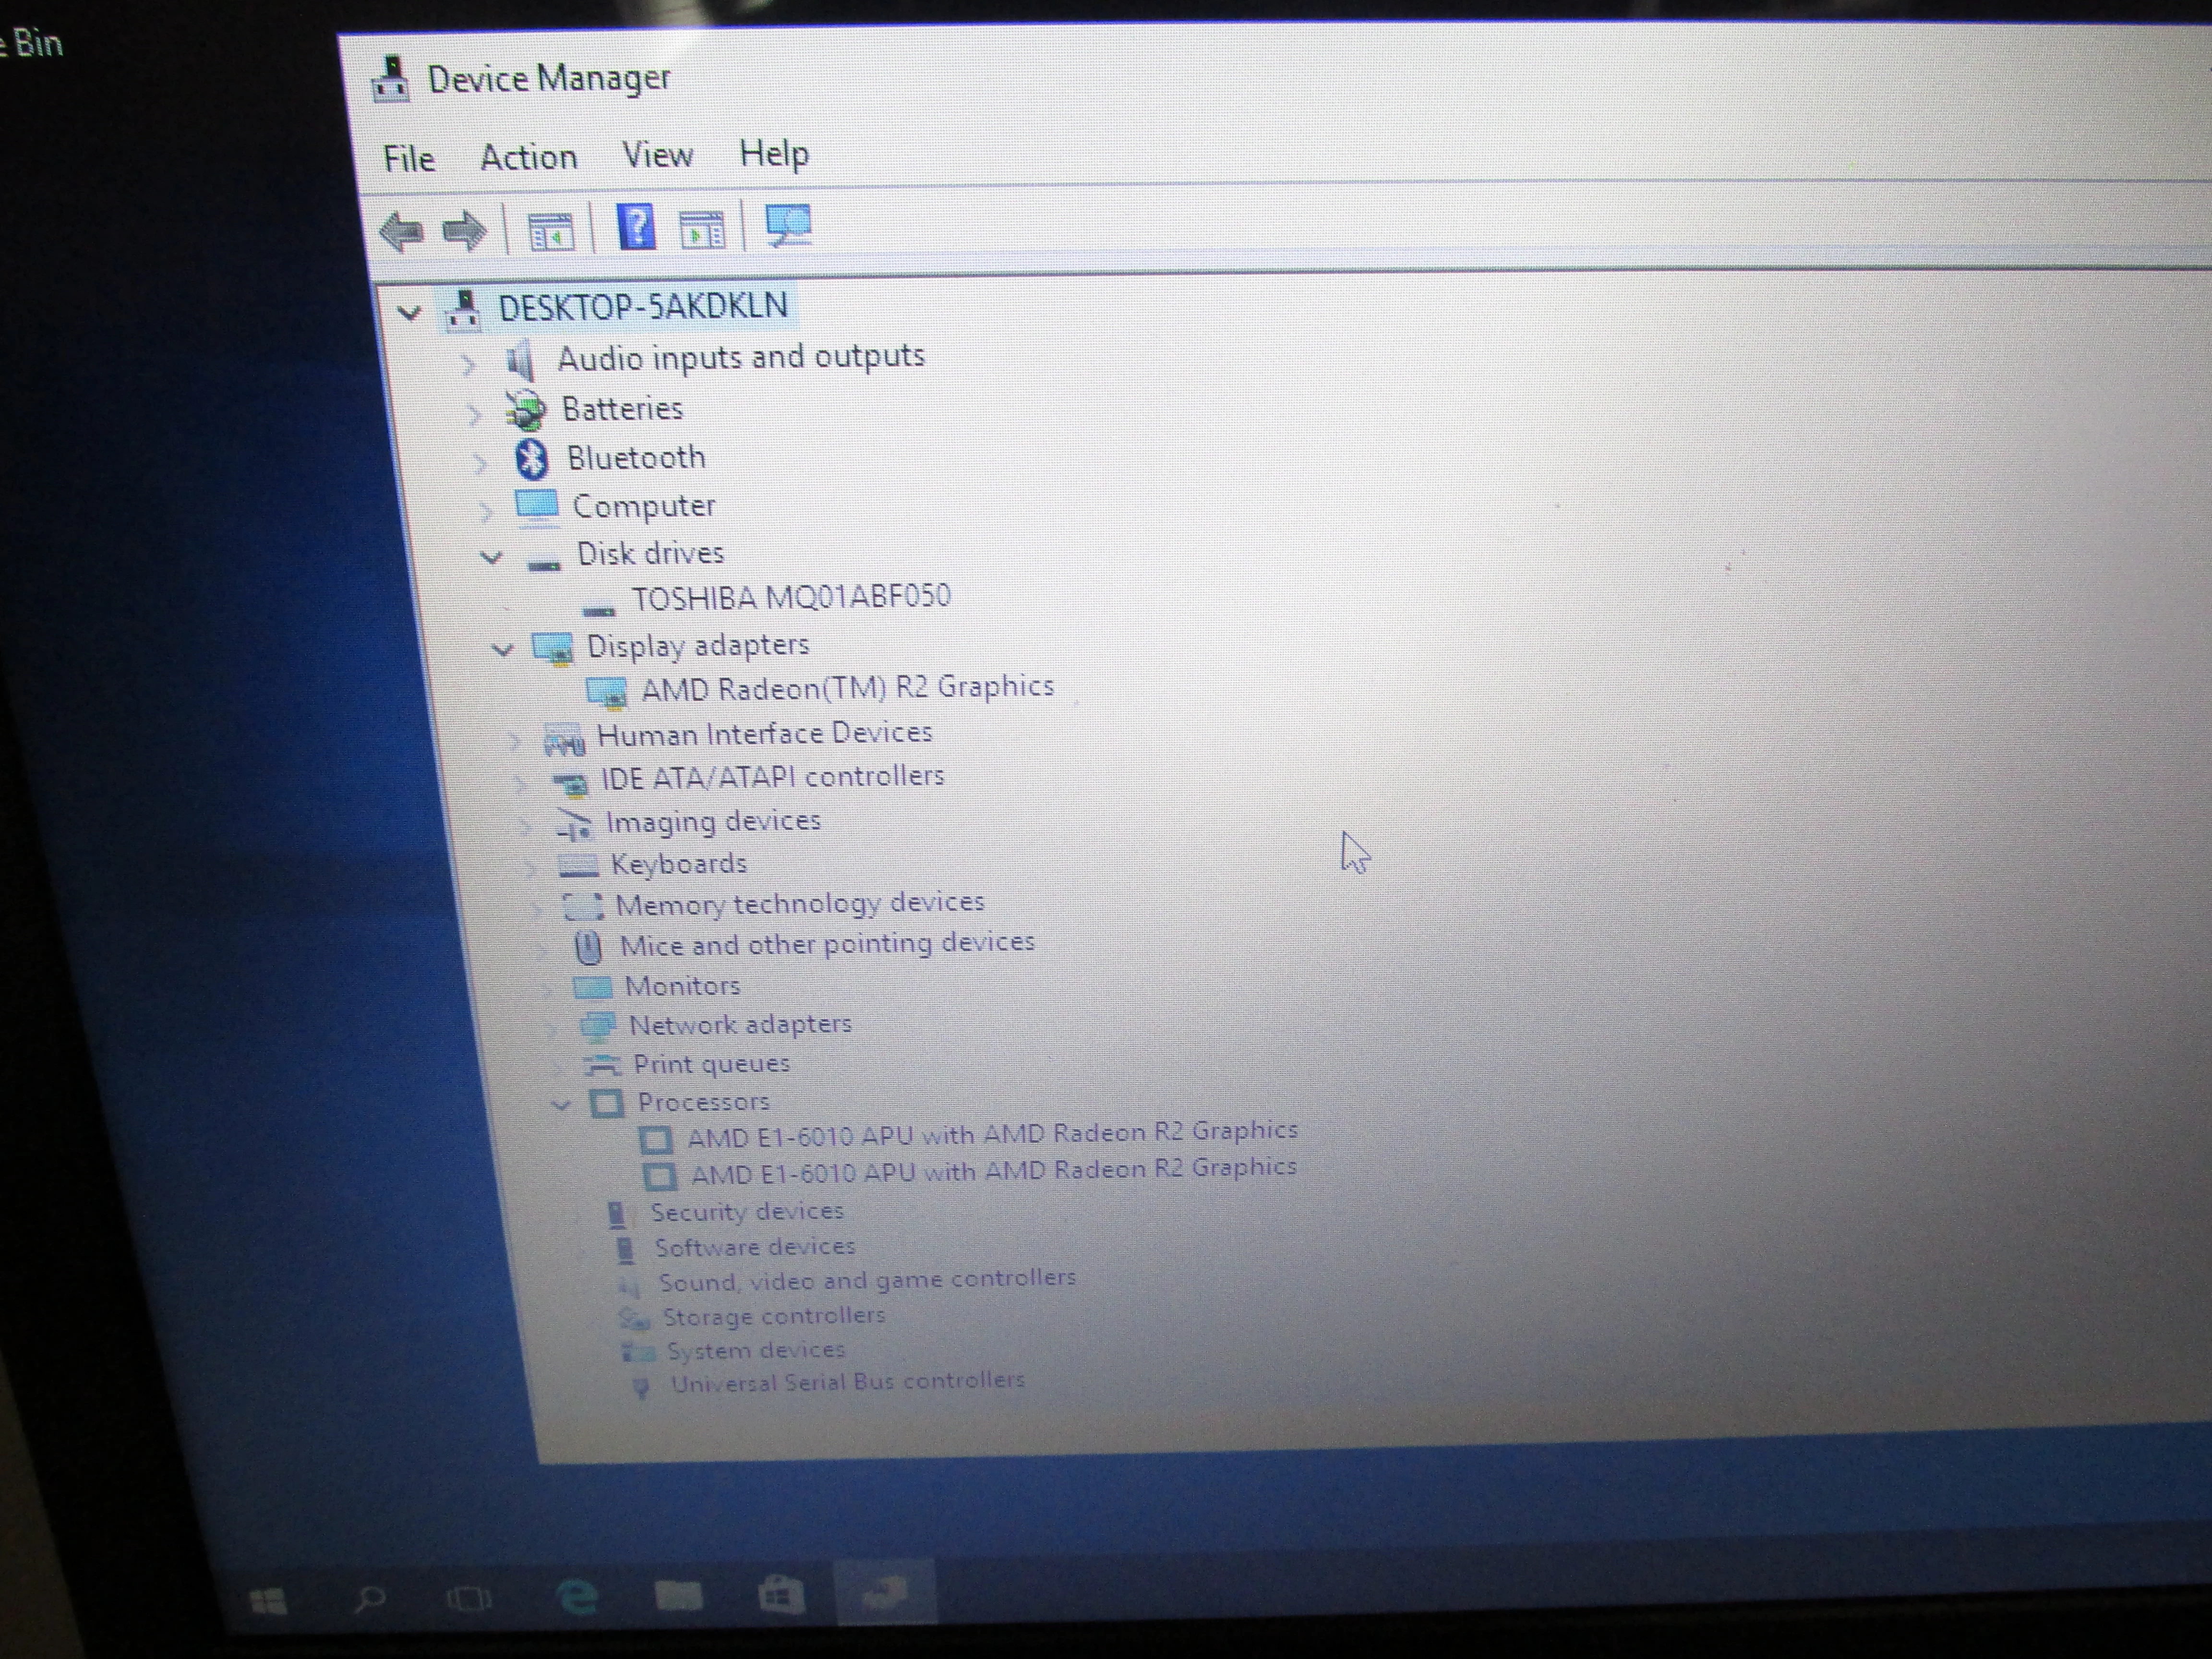Click the Processors category icon

click(606, 1104)
